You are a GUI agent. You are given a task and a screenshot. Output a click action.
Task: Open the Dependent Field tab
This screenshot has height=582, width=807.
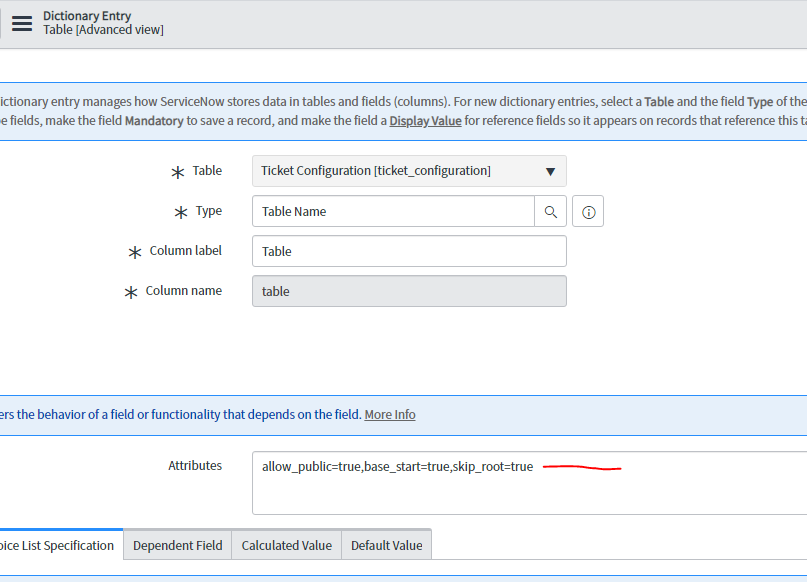(x=178, y=545)
